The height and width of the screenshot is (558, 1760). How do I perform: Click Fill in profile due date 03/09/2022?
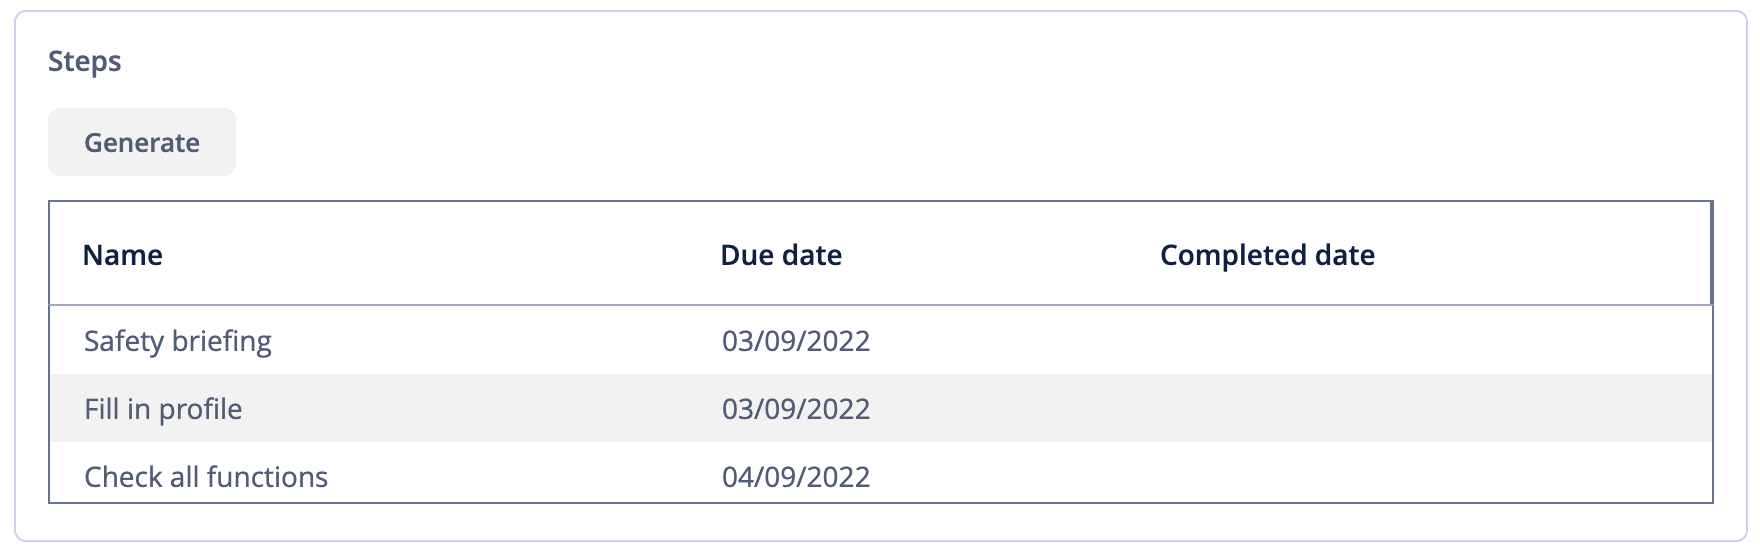click(796, 409)
